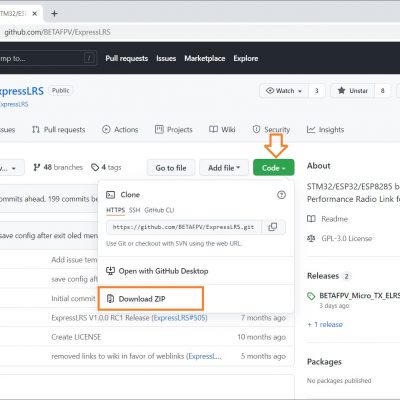This screenshot has height=400, width=400.
Task: Open the Wiki tab
Action: pyautogui.click(x=222, y=130)
